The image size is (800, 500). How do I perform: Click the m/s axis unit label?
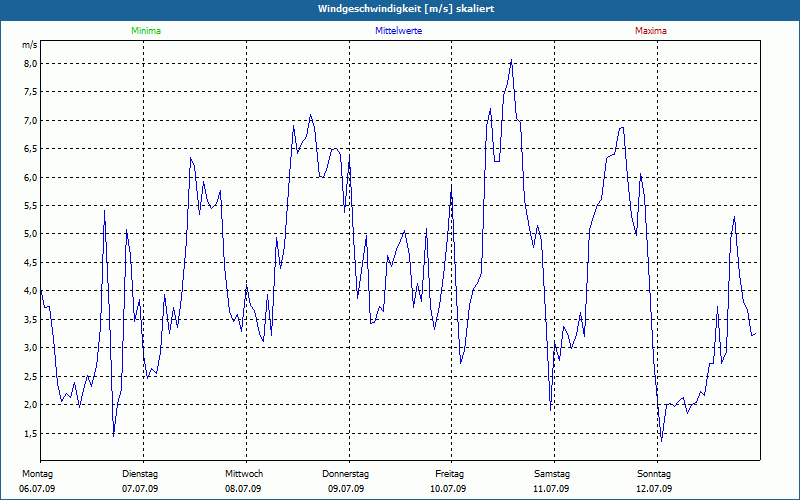click(x=30, y=45)
